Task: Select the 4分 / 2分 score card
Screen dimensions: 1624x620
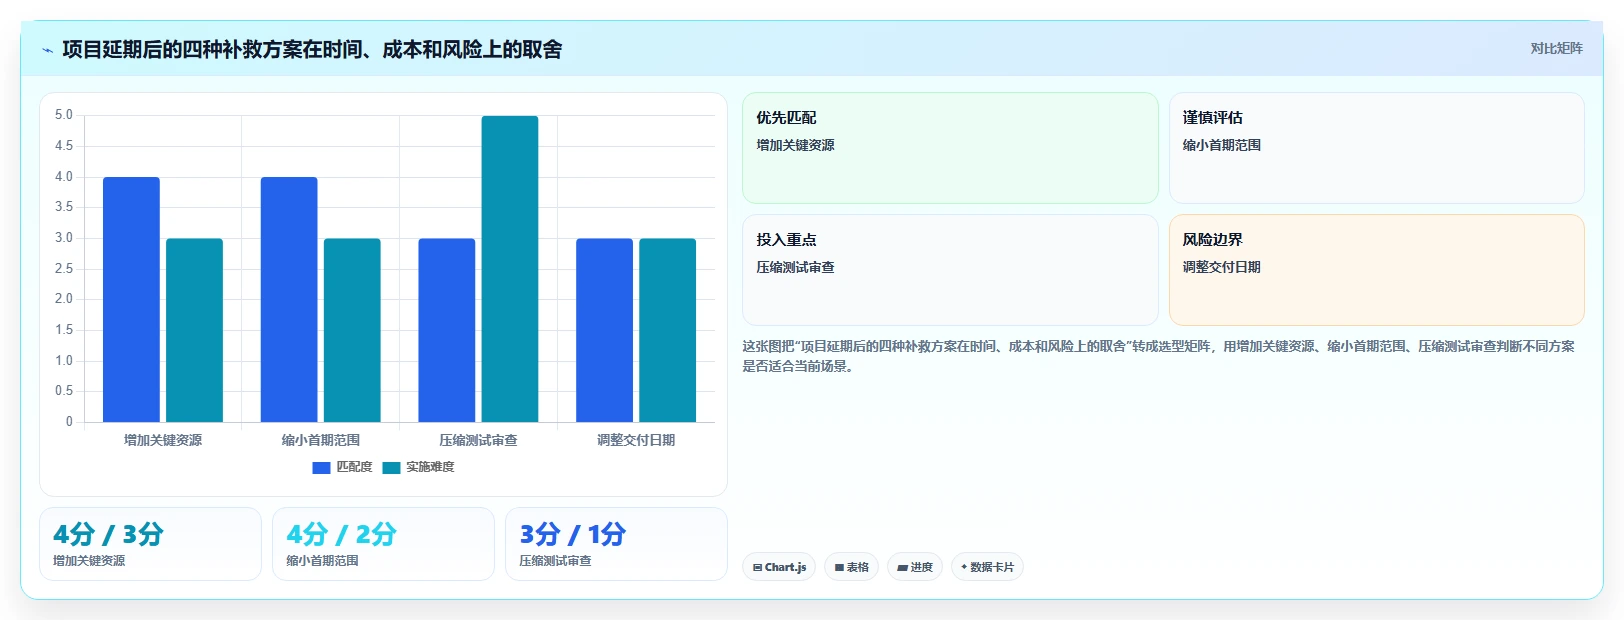Action: pyautogui.click(x=383, y=544)
